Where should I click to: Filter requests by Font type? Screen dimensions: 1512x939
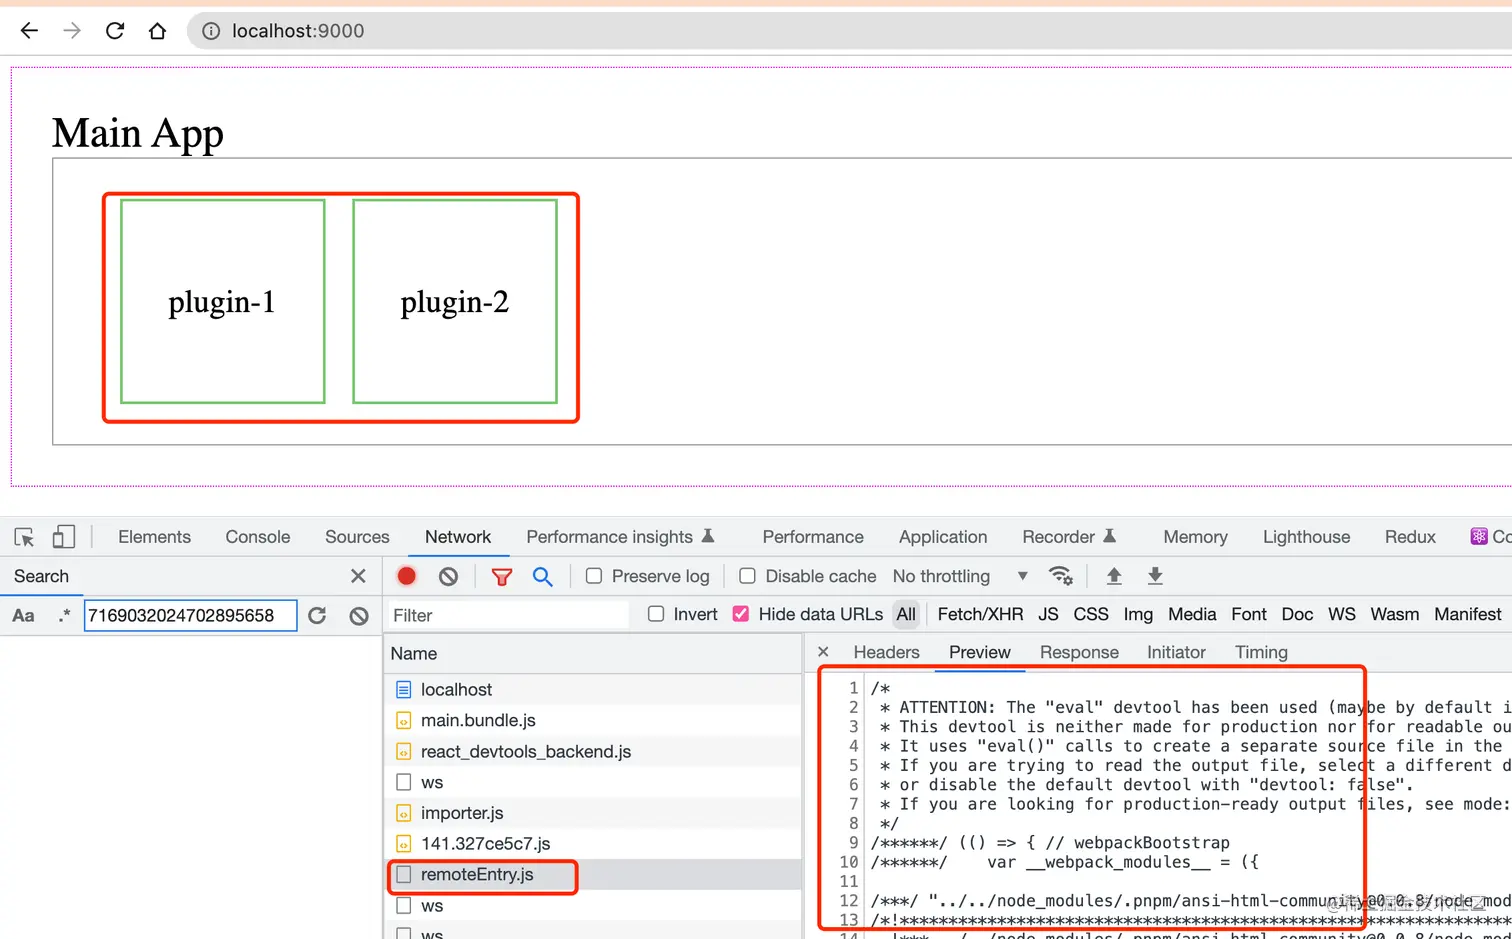click(x=1249, y=614)
